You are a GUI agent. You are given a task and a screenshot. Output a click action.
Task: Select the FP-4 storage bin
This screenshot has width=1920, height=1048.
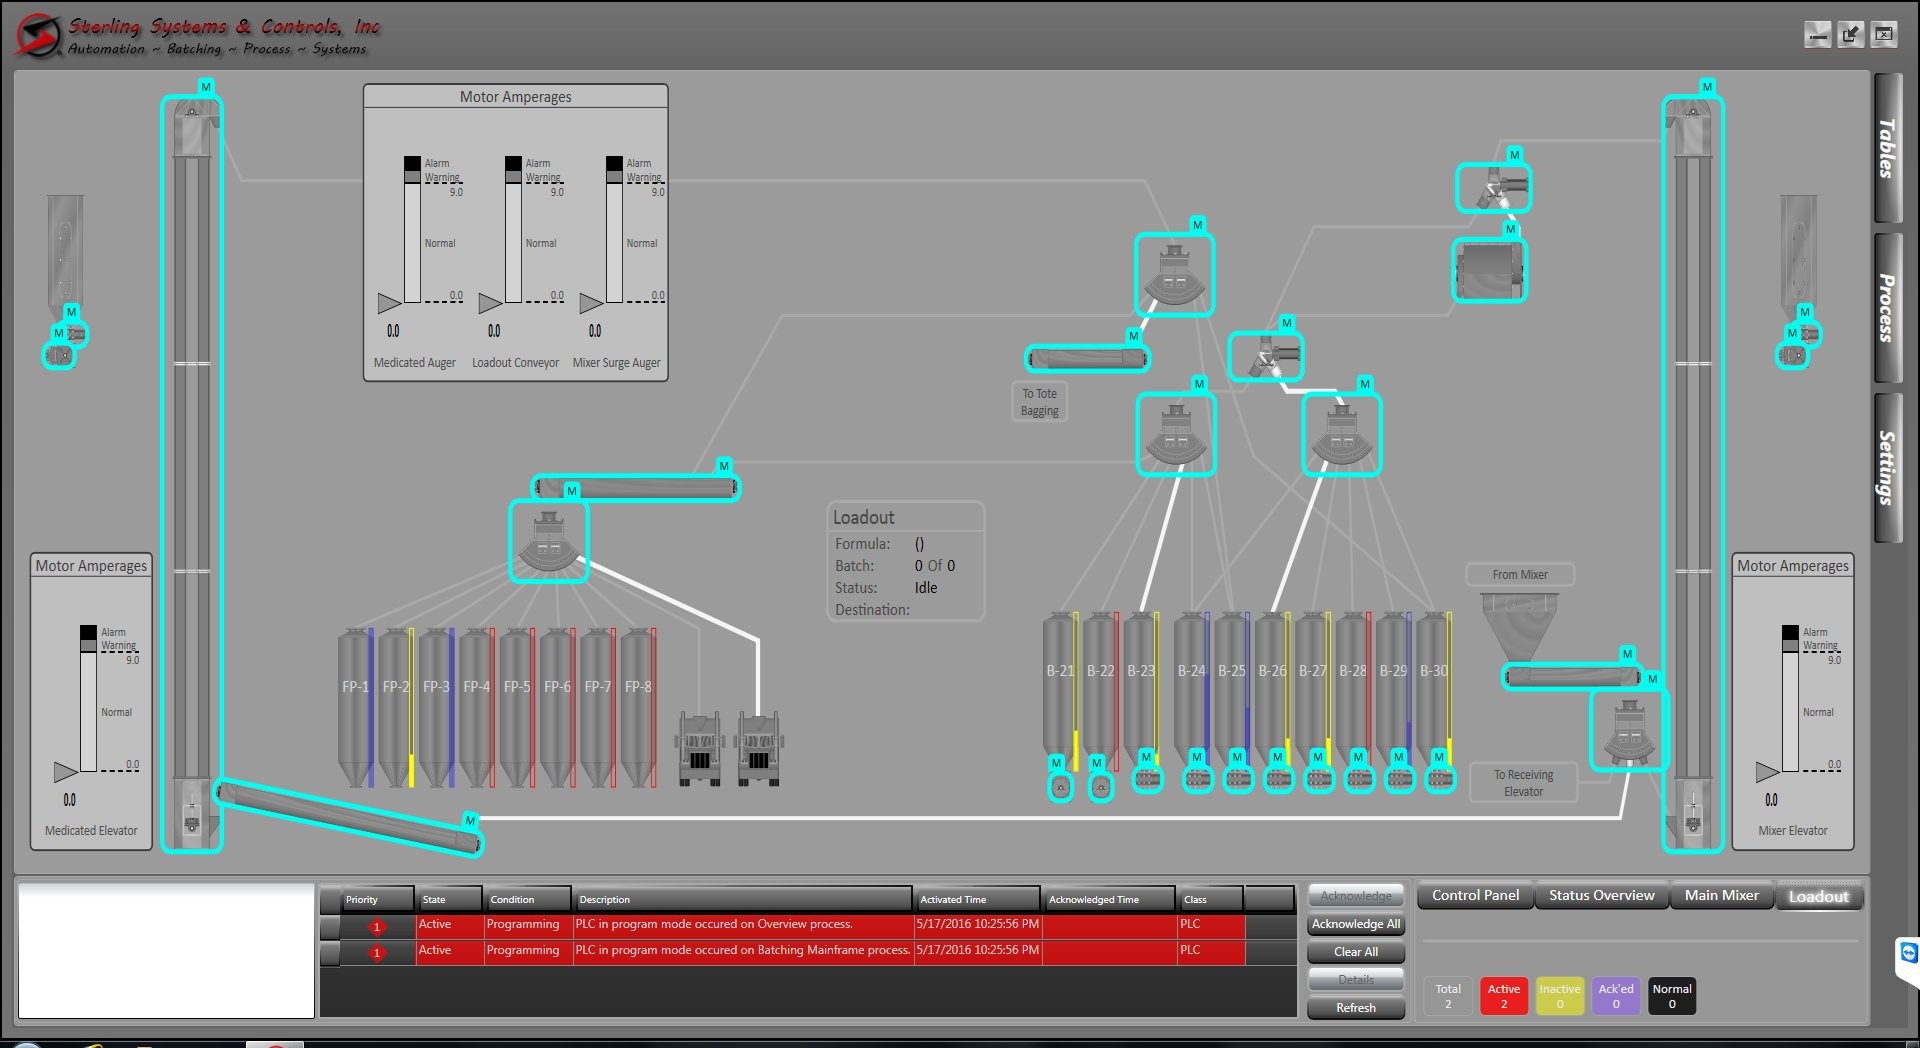(476, 706)
